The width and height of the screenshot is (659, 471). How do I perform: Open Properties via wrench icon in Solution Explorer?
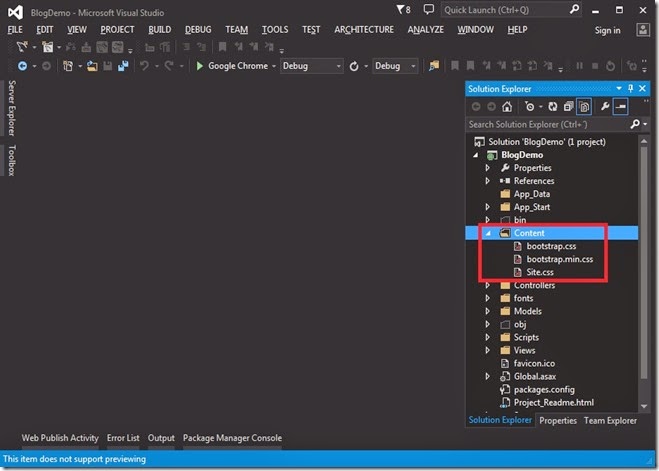coord(605,107)
